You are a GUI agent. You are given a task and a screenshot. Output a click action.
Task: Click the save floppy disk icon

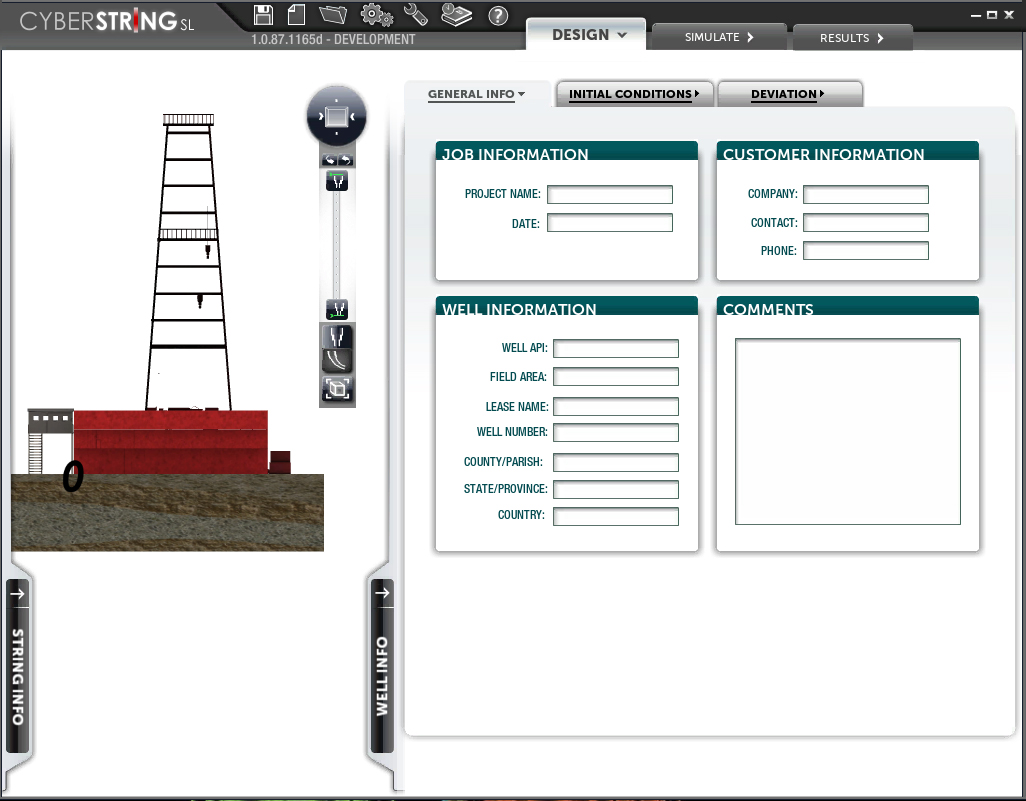[263, 15]
